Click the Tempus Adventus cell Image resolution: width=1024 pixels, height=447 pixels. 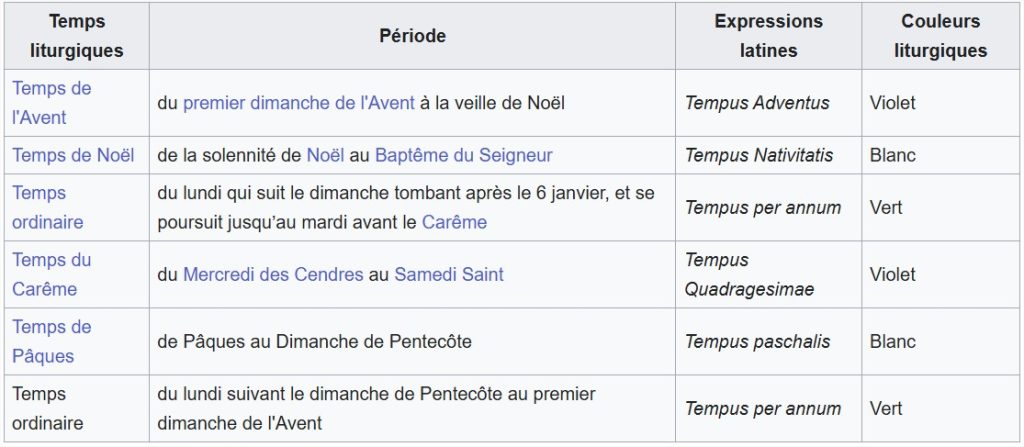tap(768, 103)
